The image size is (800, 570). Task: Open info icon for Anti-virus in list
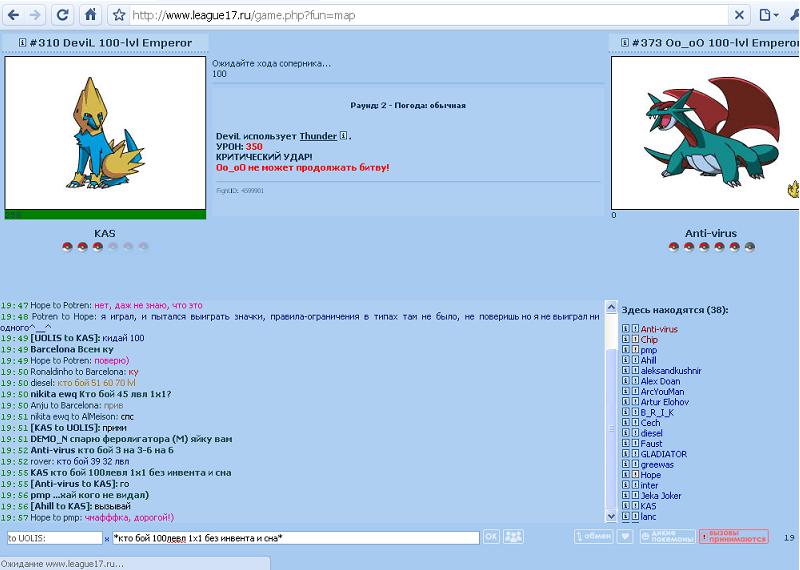click(626, 329)
